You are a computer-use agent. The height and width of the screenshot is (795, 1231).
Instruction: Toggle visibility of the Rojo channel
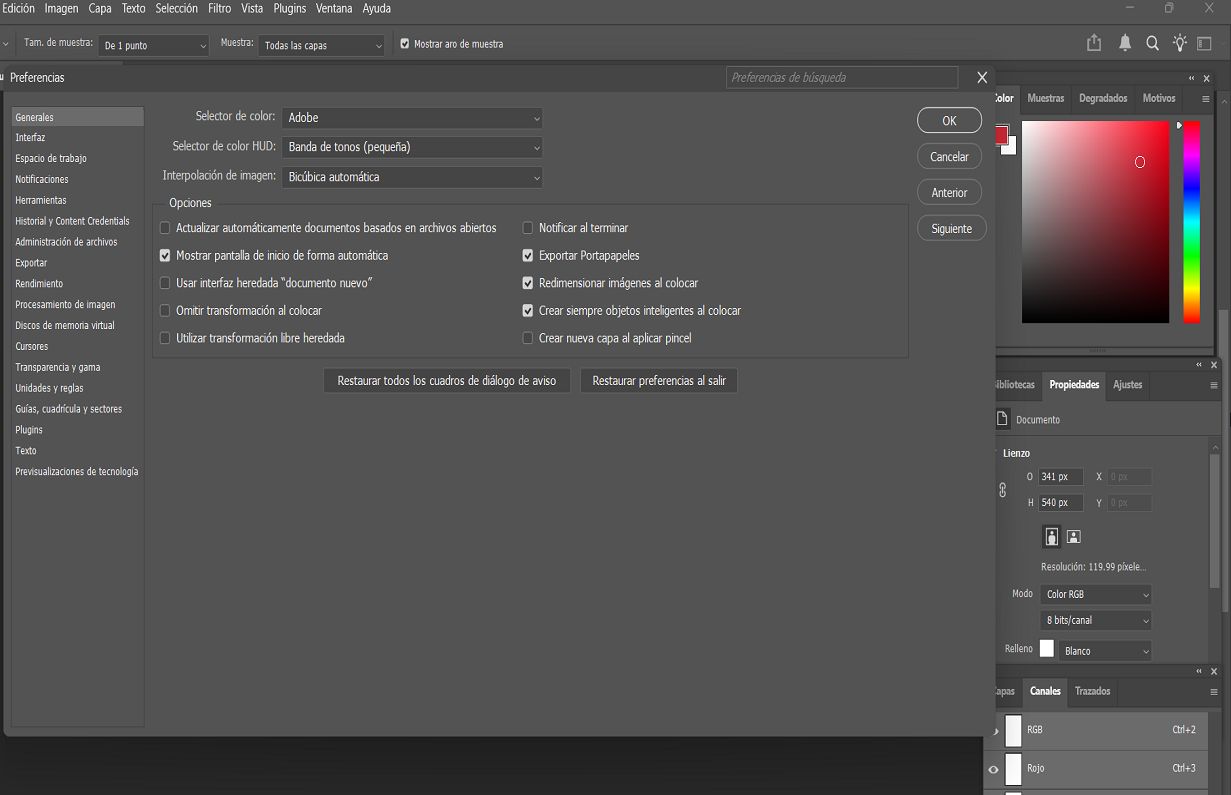(992, 769)
